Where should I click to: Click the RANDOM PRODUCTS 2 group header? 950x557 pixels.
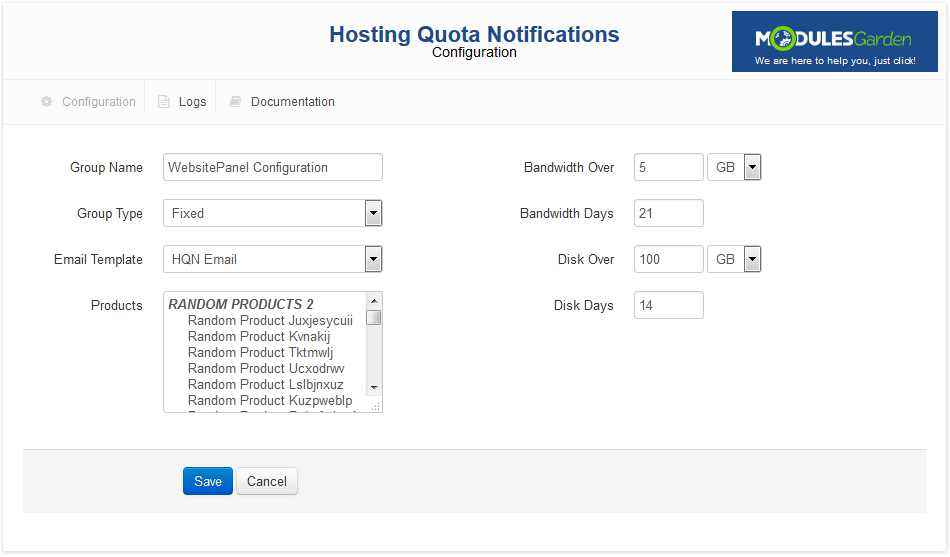241,304
